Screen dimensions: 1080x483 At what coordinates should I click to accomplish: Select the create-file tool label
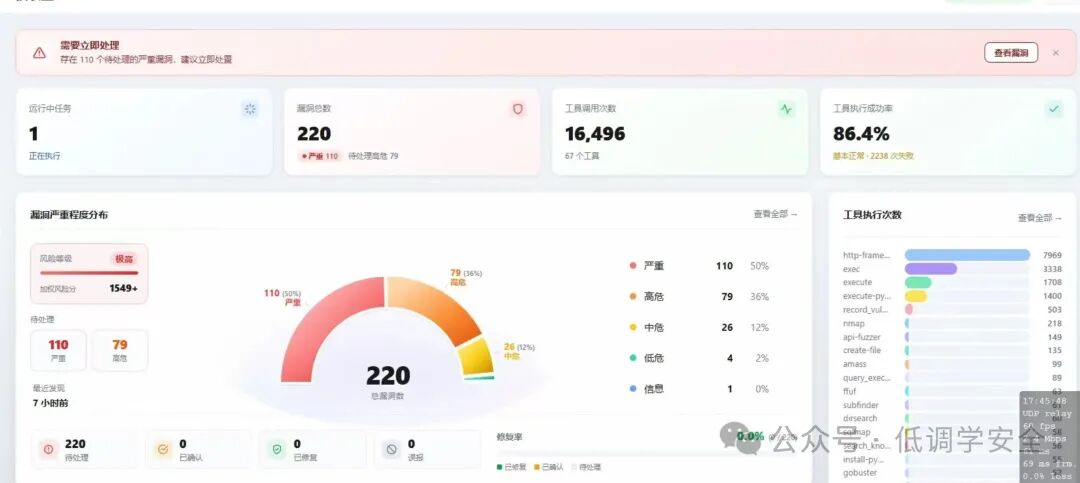coord(862,350)
